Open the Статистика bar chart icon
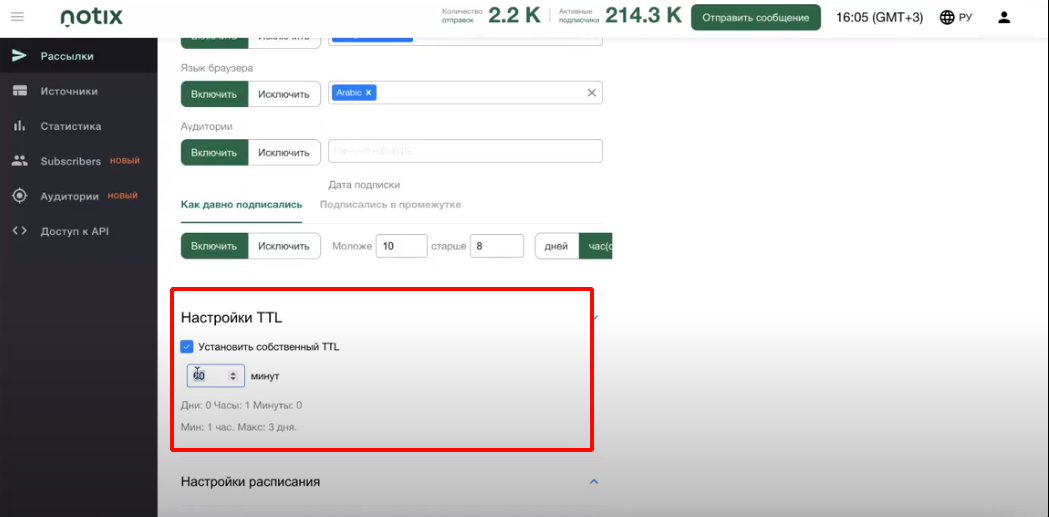Viewport: 1049px width, 517px height. [x=19, y=126]
